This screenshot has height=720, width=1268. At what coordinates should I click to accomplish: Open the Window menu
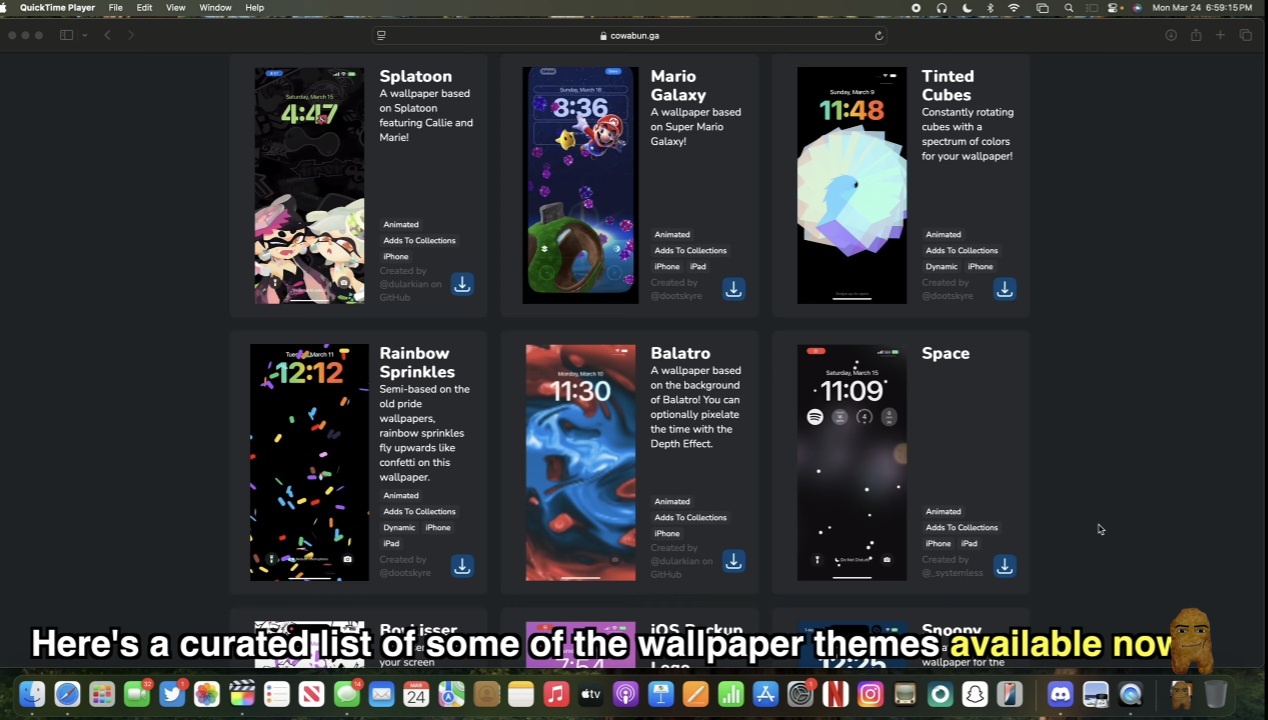coord(215,7)
